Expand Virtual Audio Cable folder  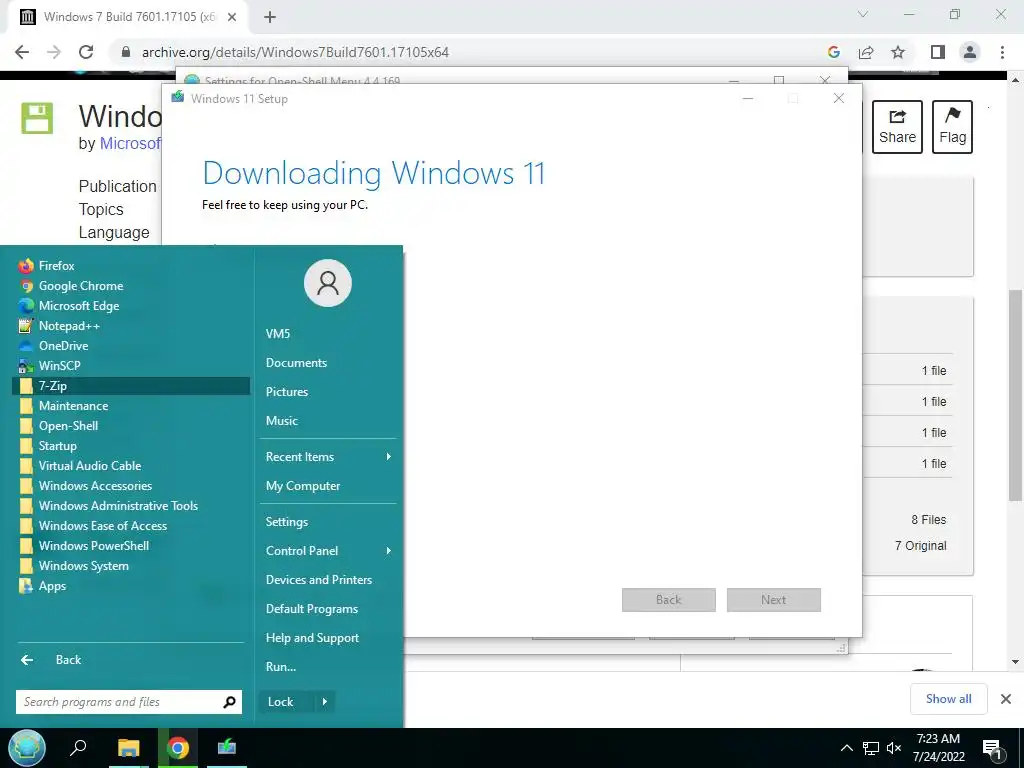coord(131,466)
